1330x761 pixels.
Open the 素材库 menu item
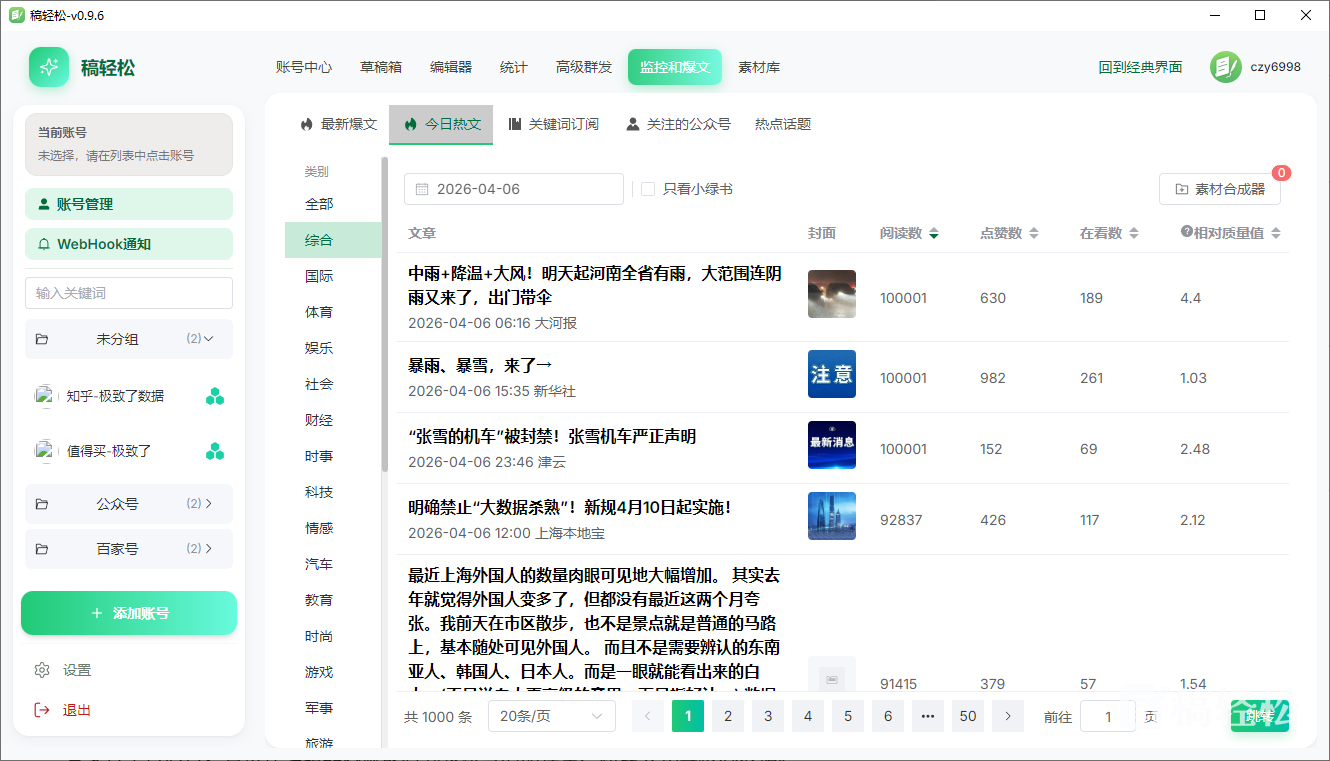coord(759,67)
